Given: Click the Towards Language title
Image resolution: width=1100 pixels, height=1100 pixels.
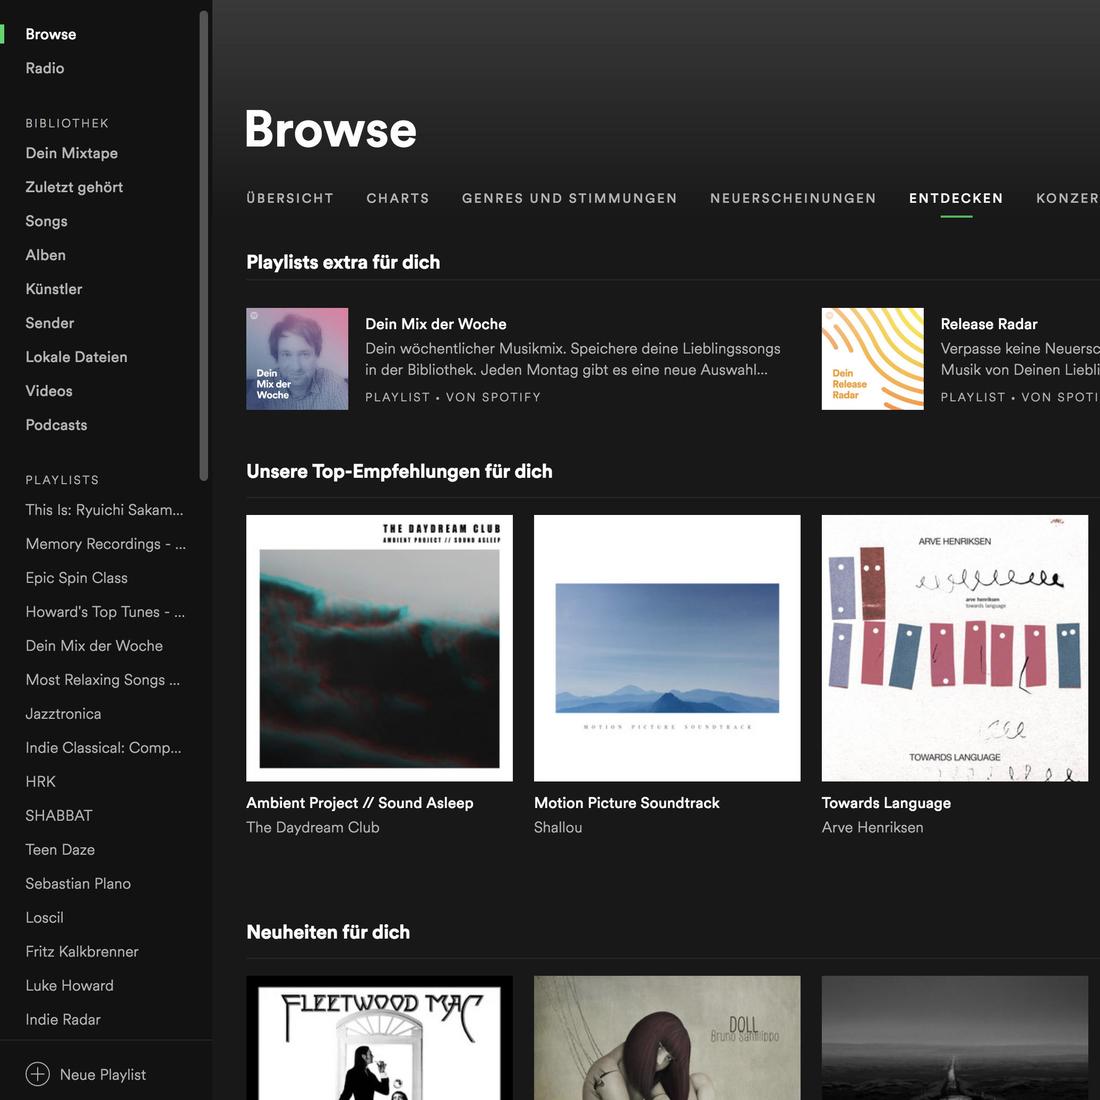Looking at the screenshot, I should [x=886, y=803].
